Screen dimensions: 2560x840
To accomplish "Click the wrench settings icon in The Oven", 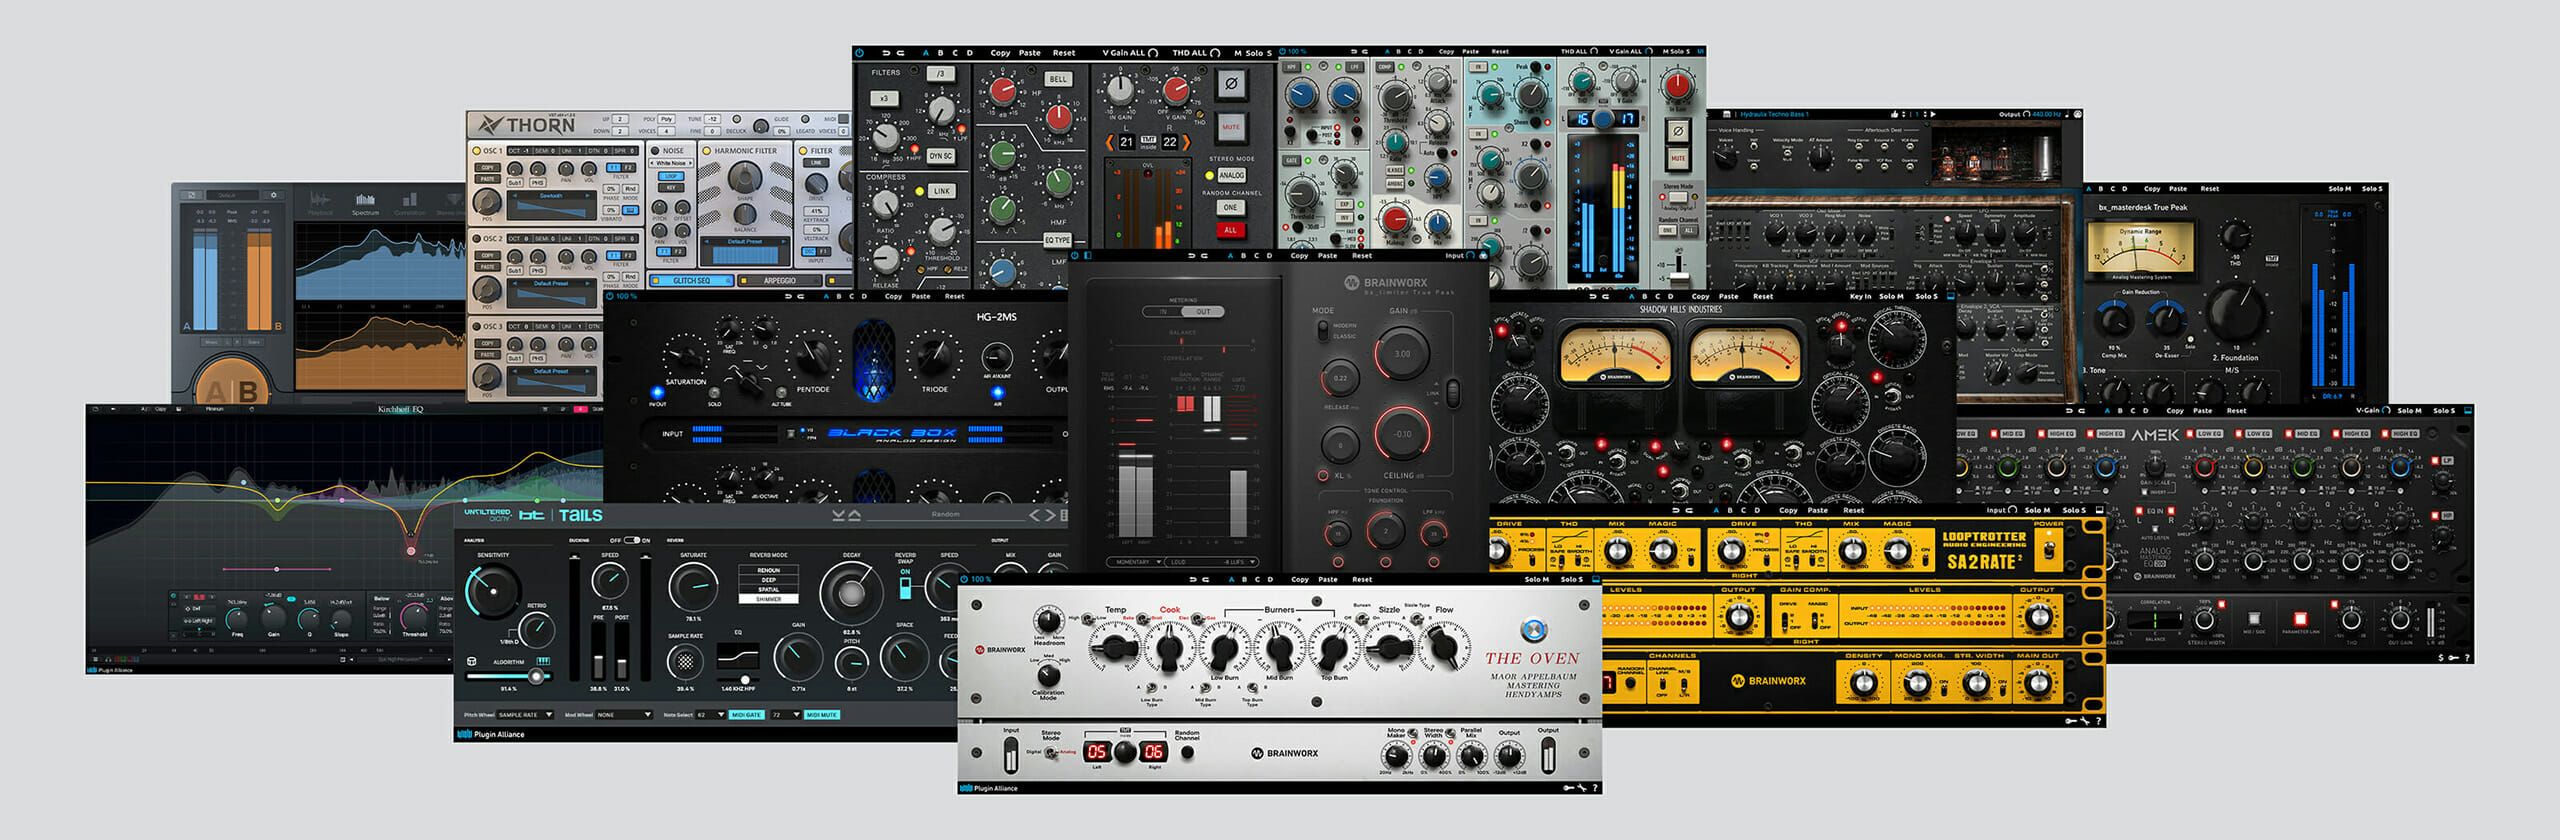I will coord(1581,788).
